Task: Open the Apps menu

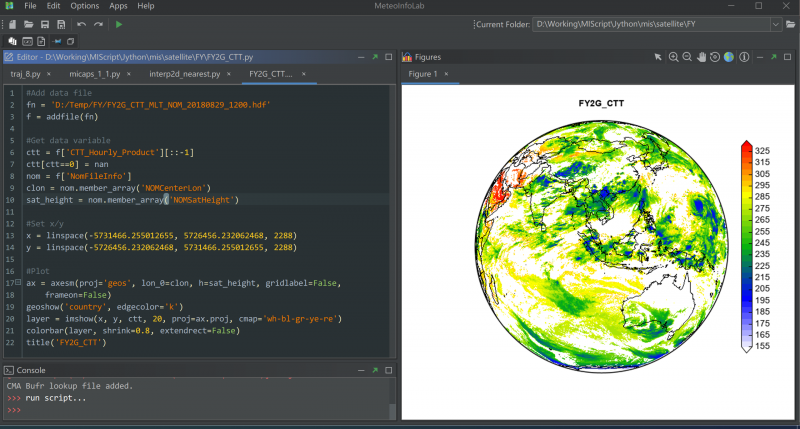Action: tap(118, 6)
